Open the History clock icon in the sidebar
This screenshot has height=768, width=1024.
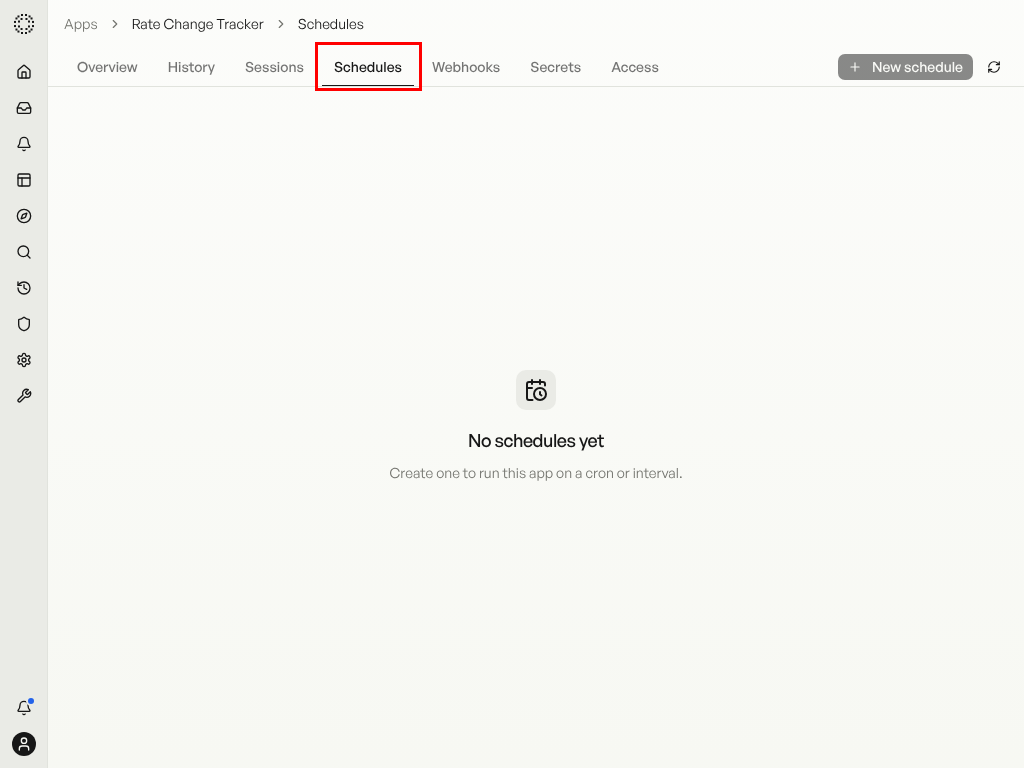[24, 288]
